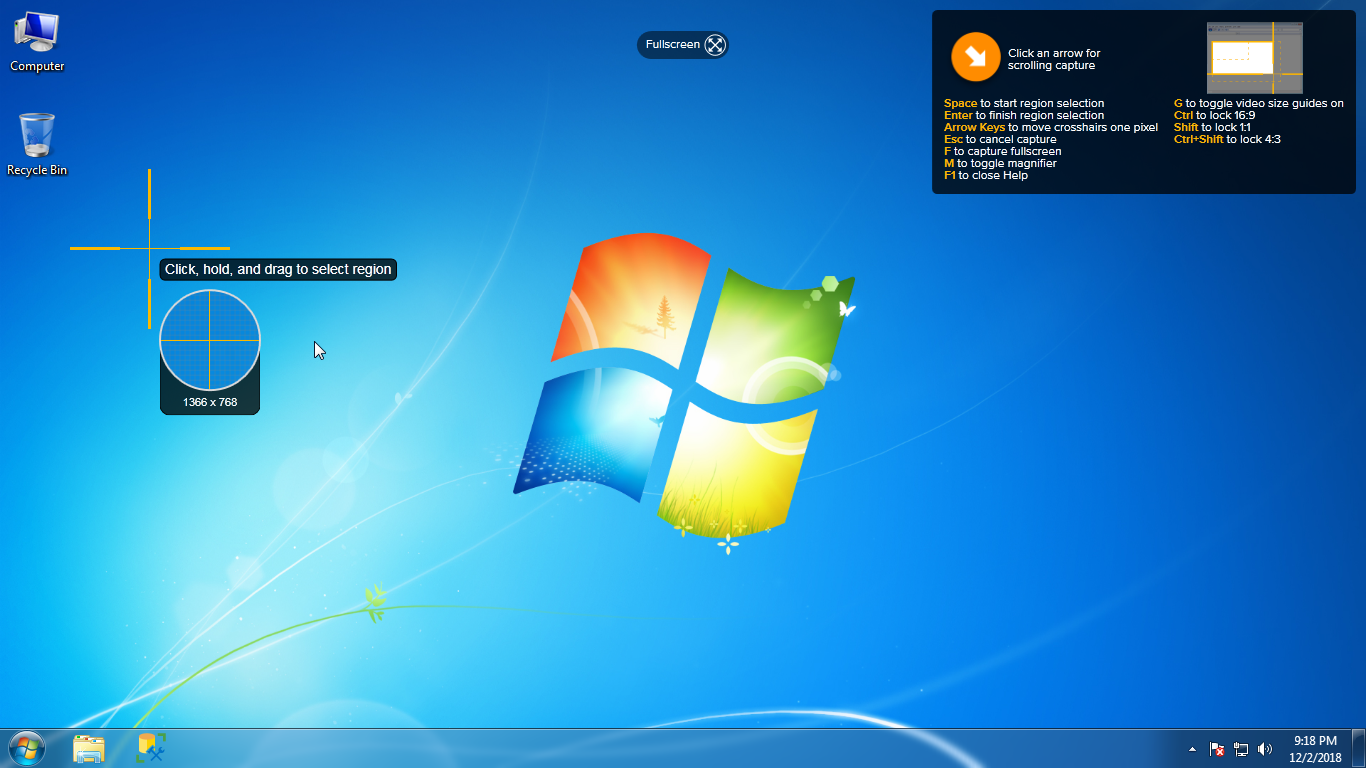Click the Show Desktop strip at taskbar end

pyautogui.click(x=1359, y=749)
